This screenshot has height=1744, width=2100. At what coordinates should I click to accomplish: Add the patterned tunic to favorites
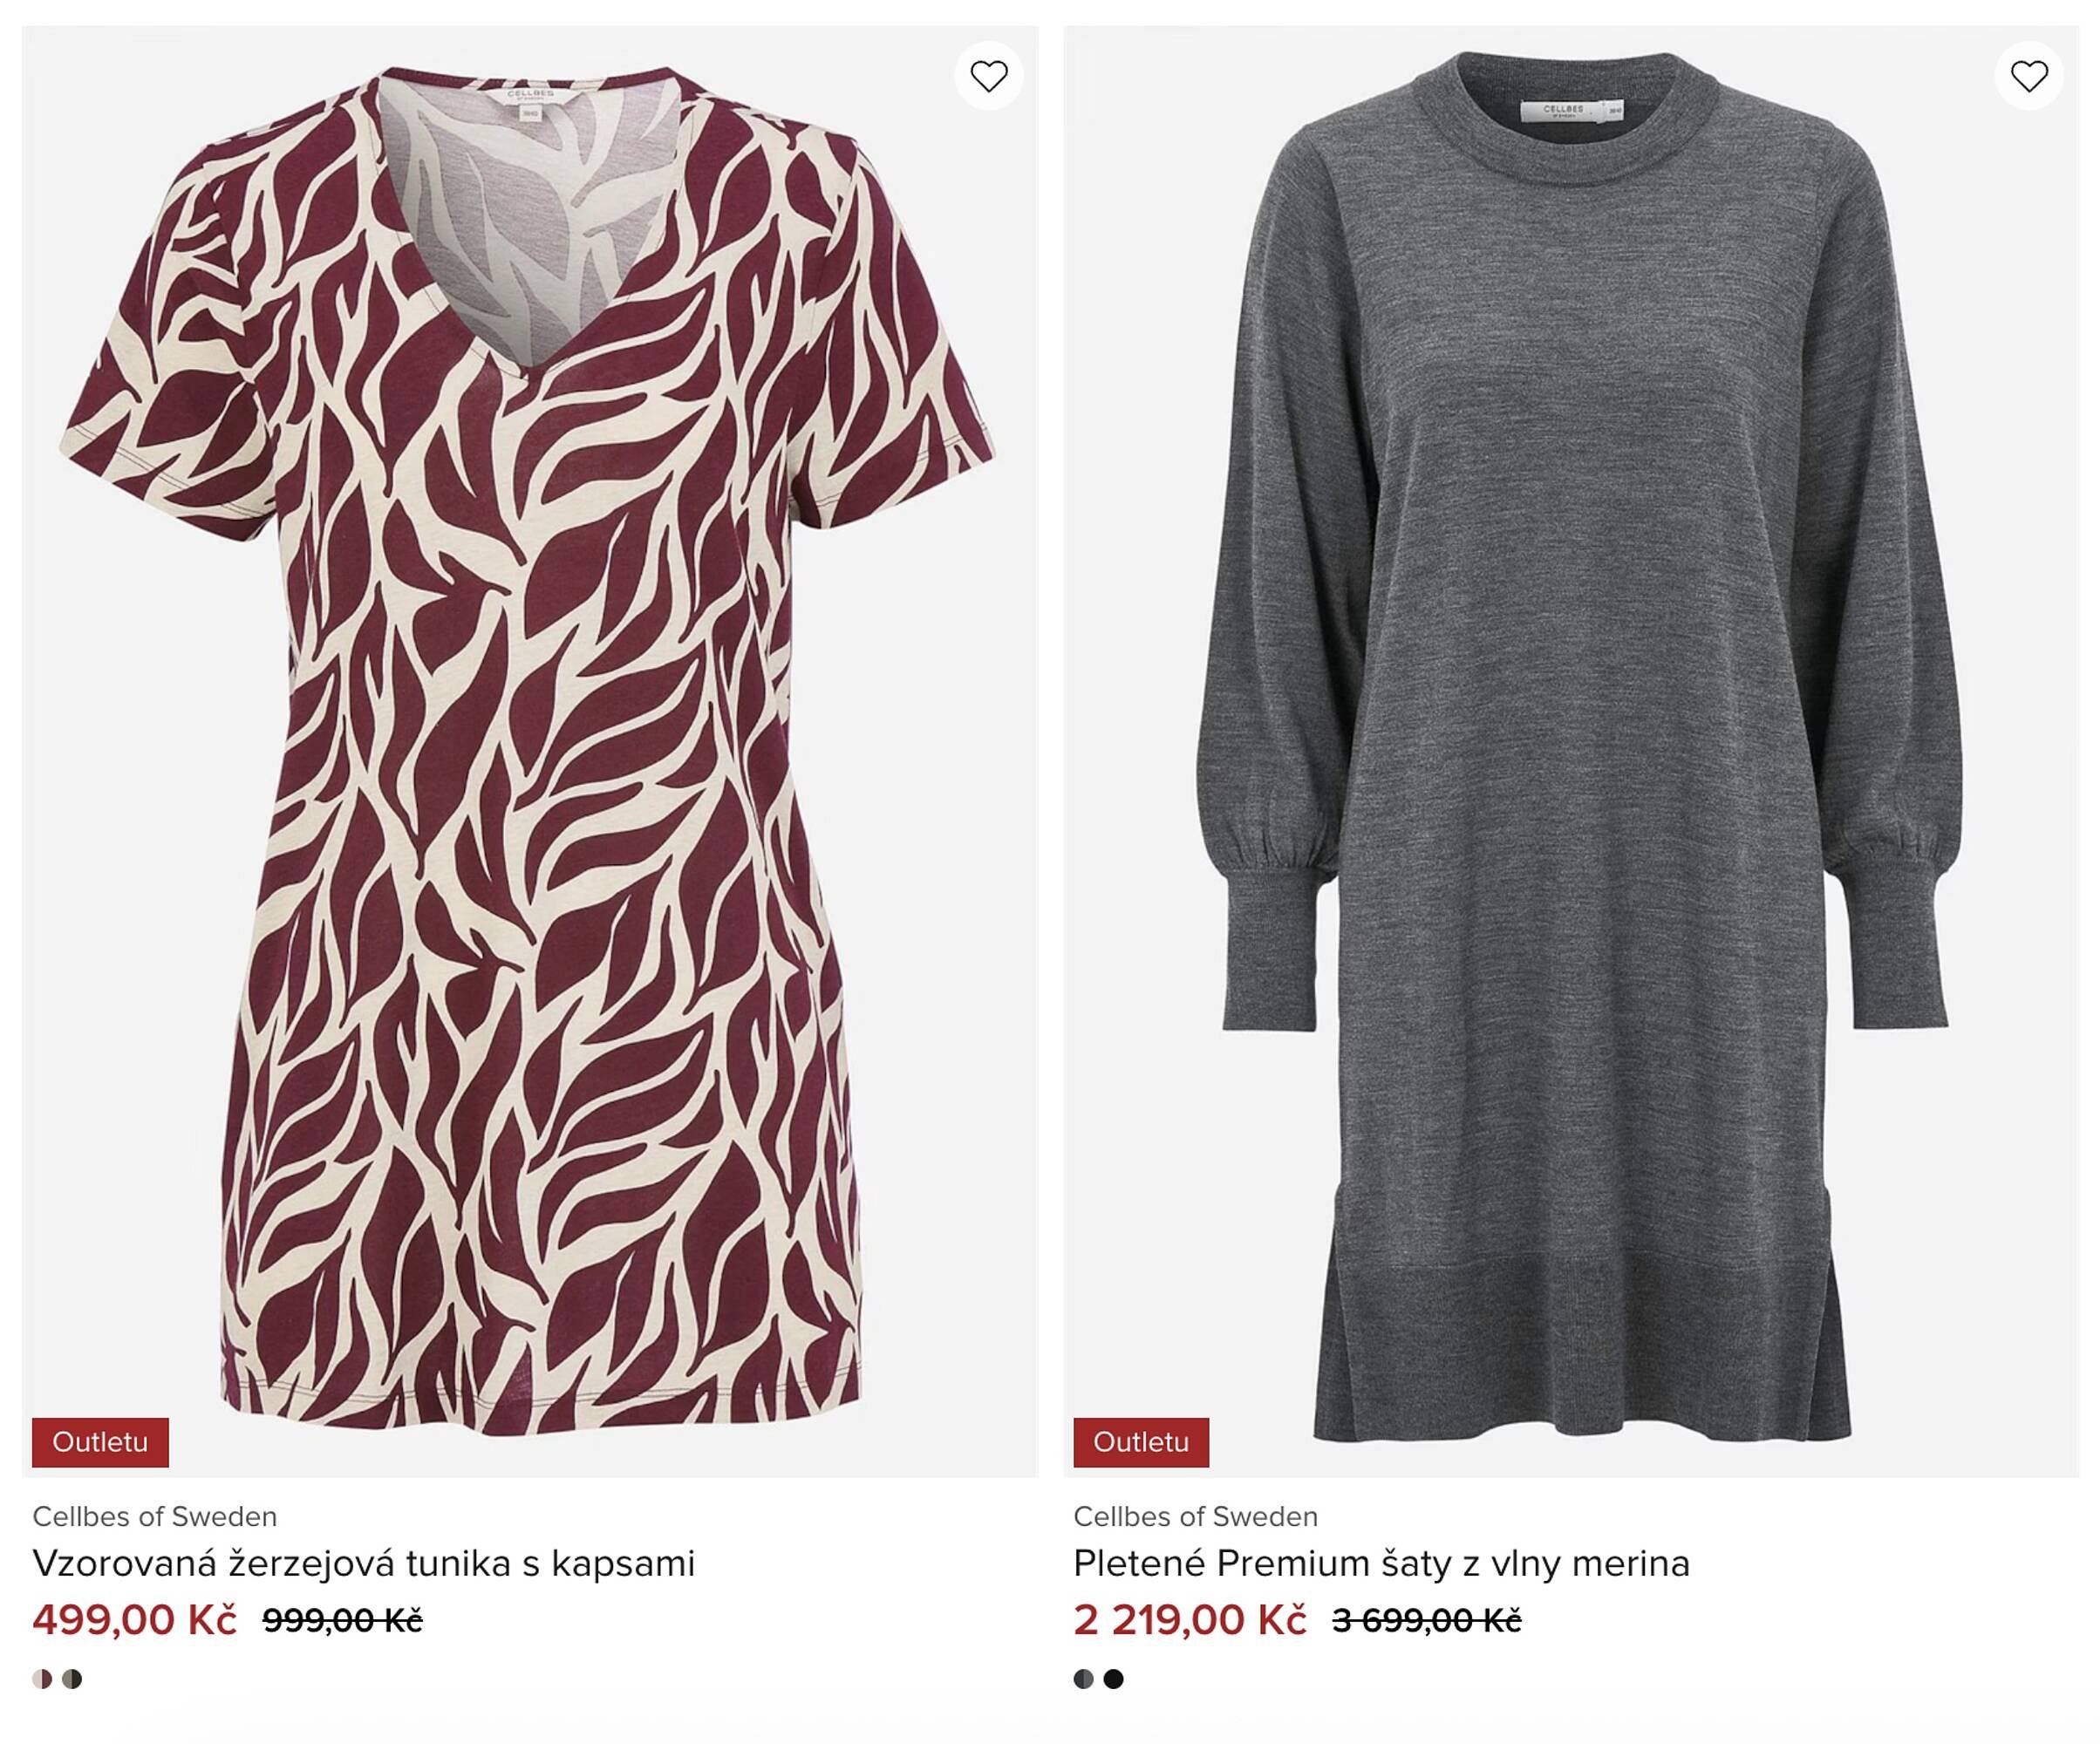988,76
